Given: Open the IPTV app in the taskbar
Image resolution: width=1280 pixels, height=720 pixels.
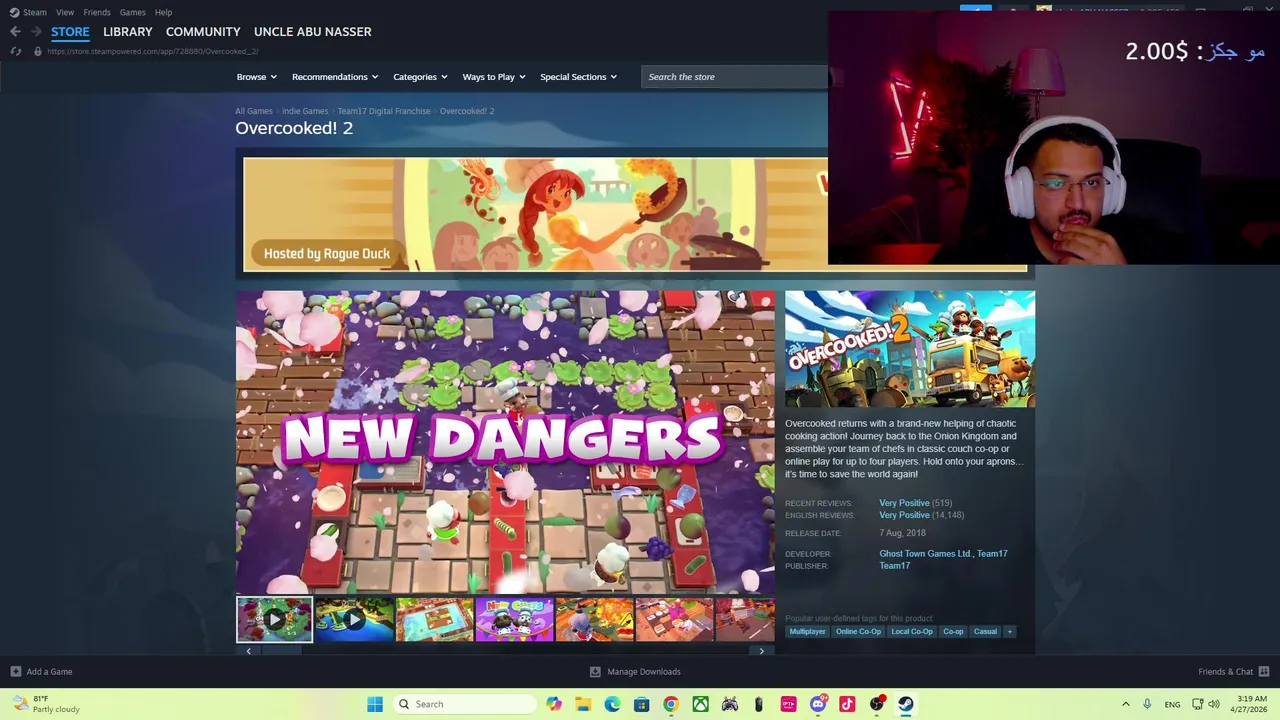Looking at the screenshot, I should tap(789, 704).
